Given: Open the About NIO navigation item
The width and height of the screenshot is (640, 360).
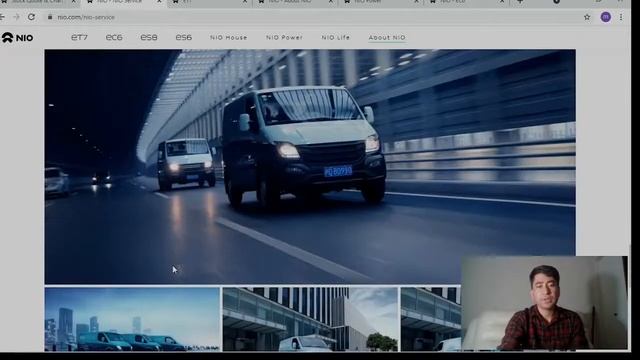Looking at the screenshot, I should coord(387,38).
